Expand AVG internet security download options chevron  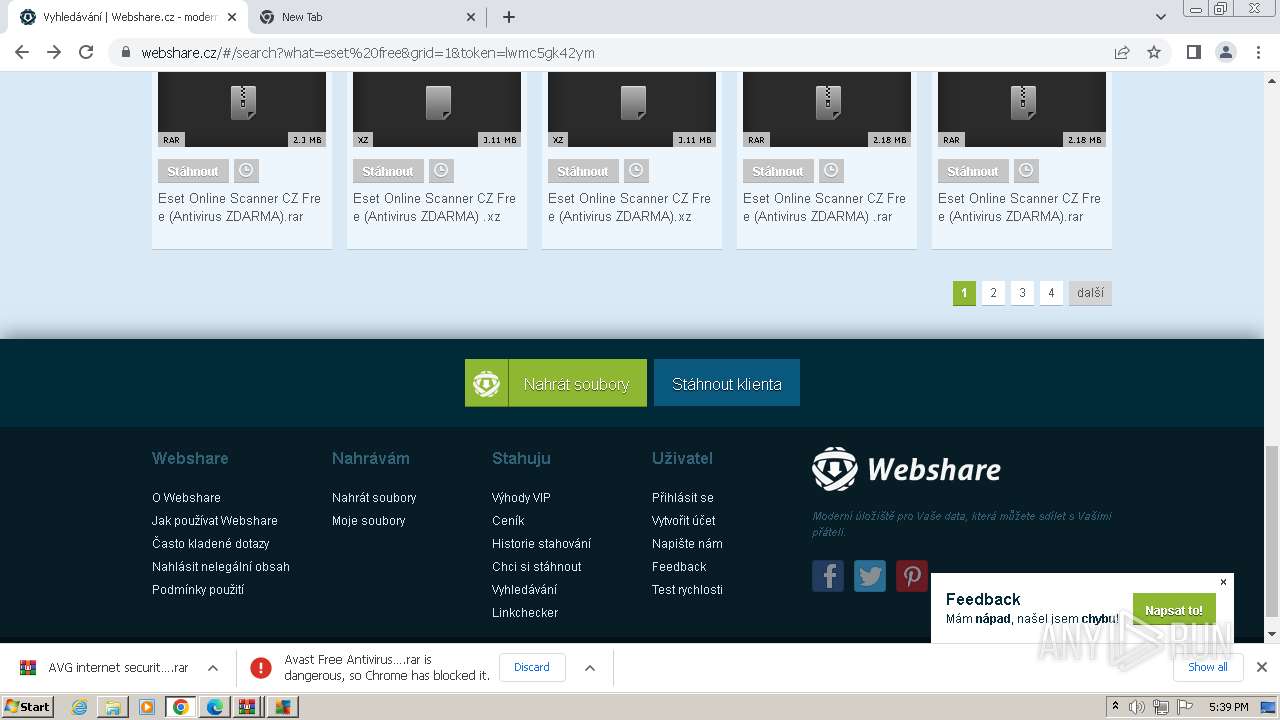(213, 668)
